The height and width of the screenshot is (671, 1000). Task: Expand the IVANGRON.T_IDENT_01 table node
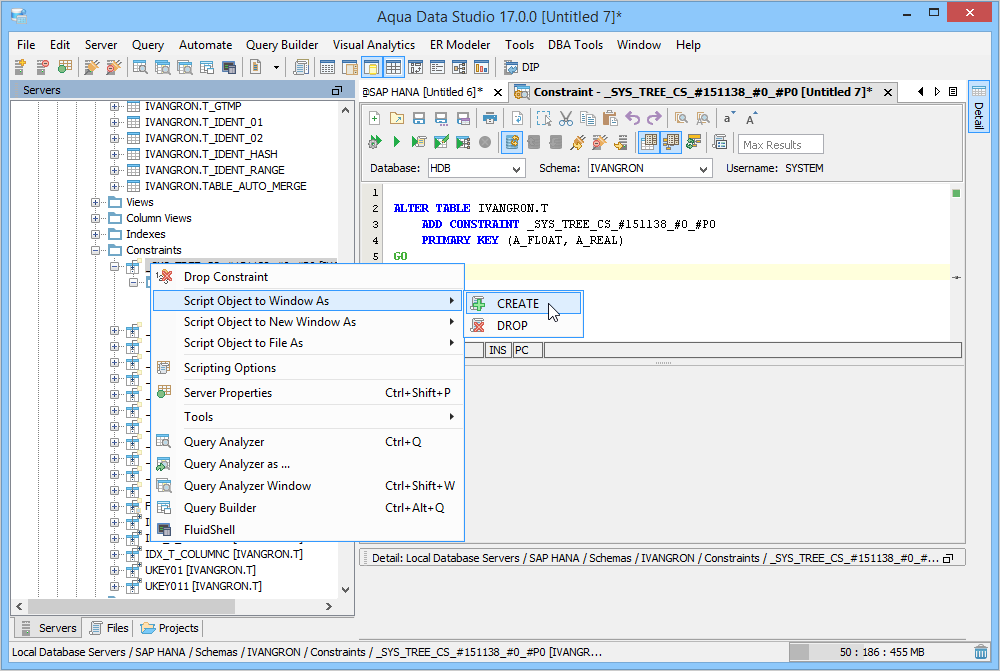(114, 122)
